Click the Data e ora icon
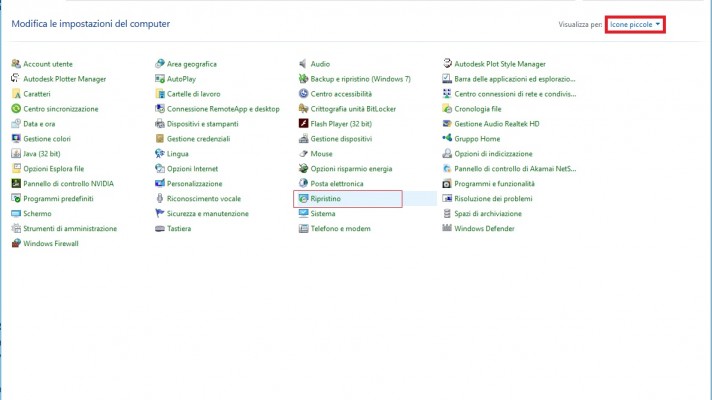Viewport: 712px width, 400px height. point(16,124)
